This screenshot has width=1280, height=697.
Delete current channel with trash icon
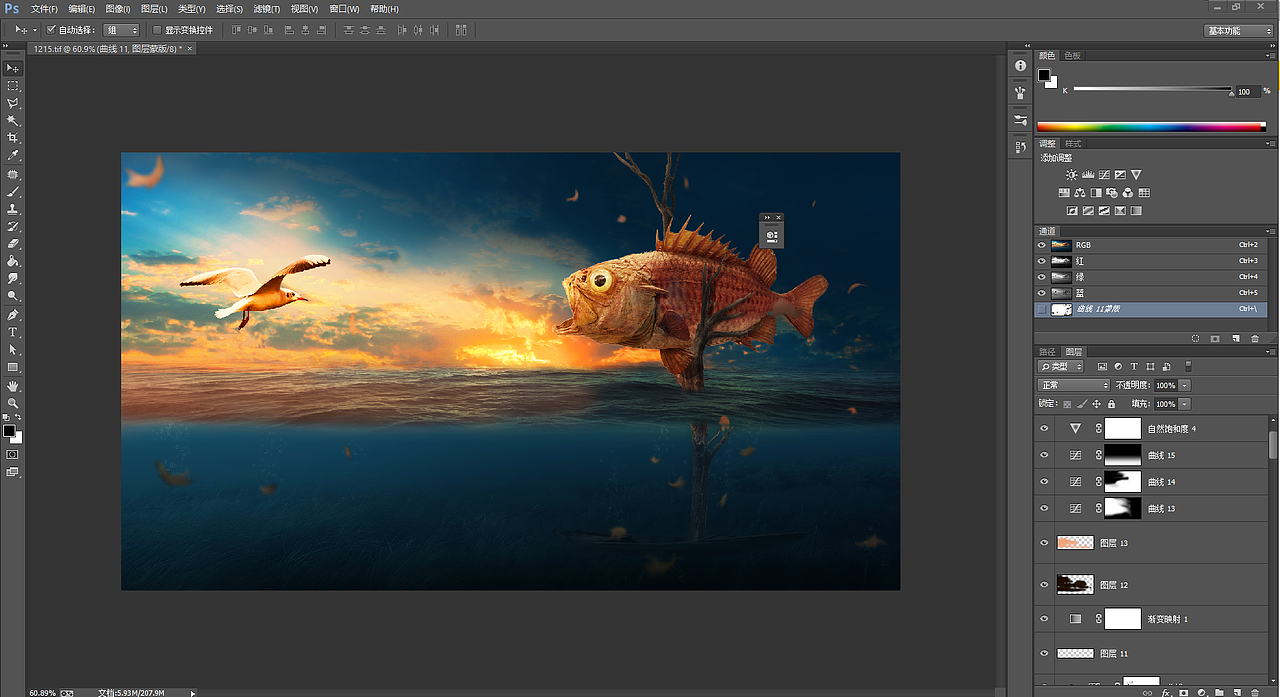[x=1255, y=339]
